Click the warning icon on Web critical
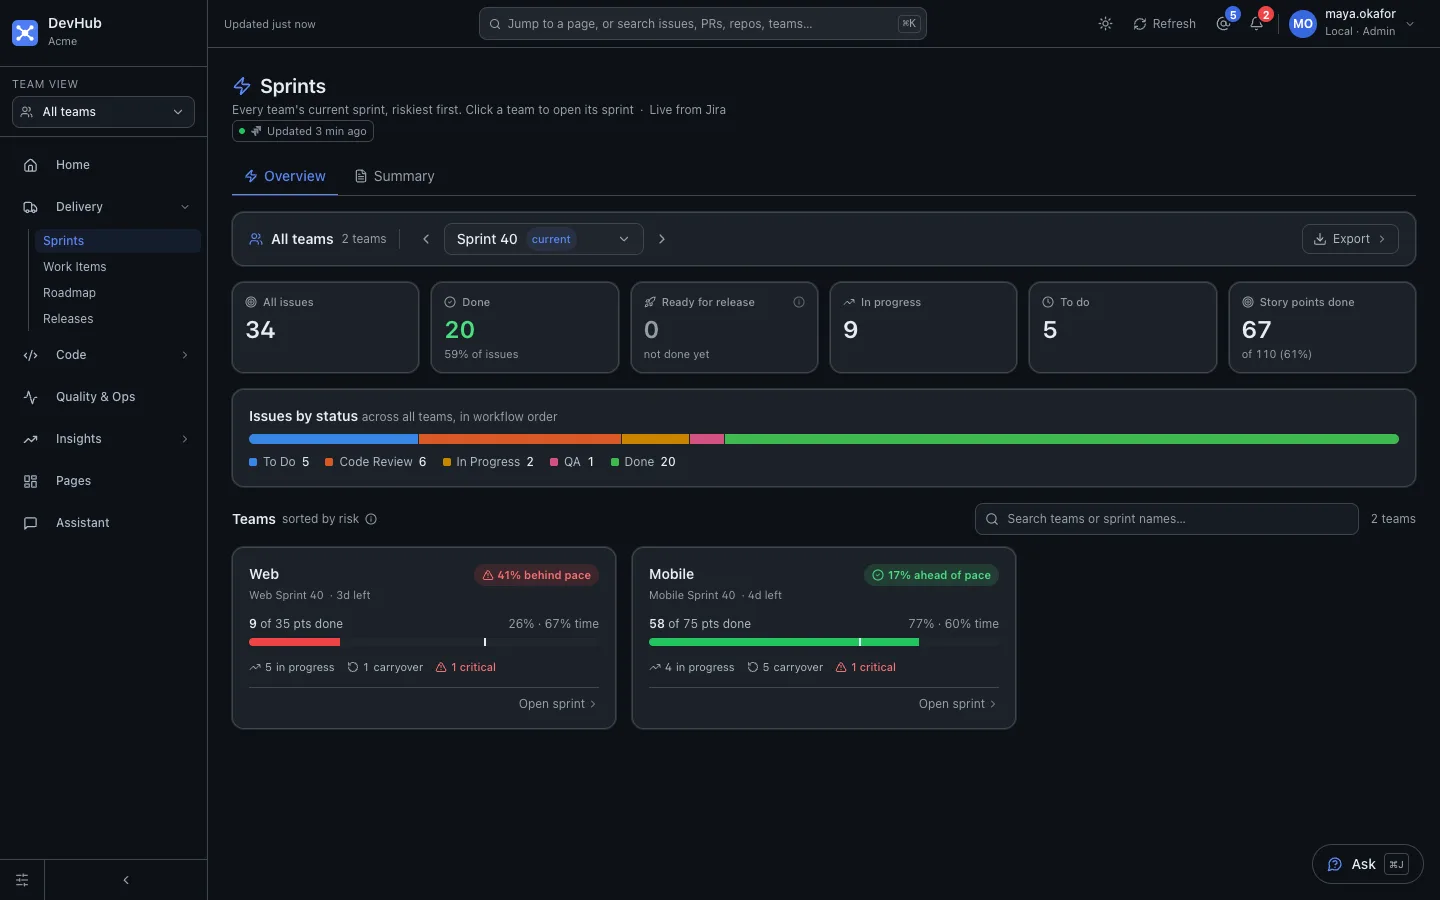The image size is (1440, 900). click(x=441, y=667)
